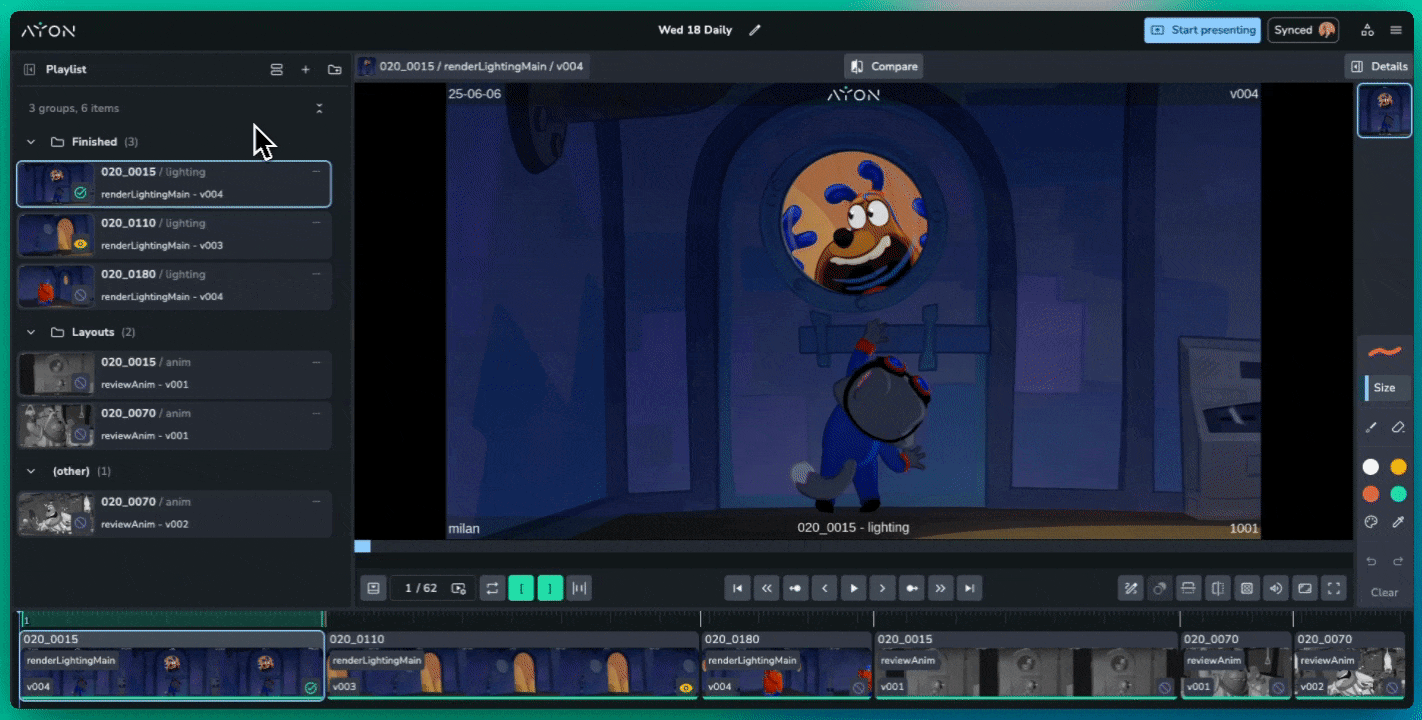
Task: Toggle the Details side panel
Action: (x=1379, y=67)
